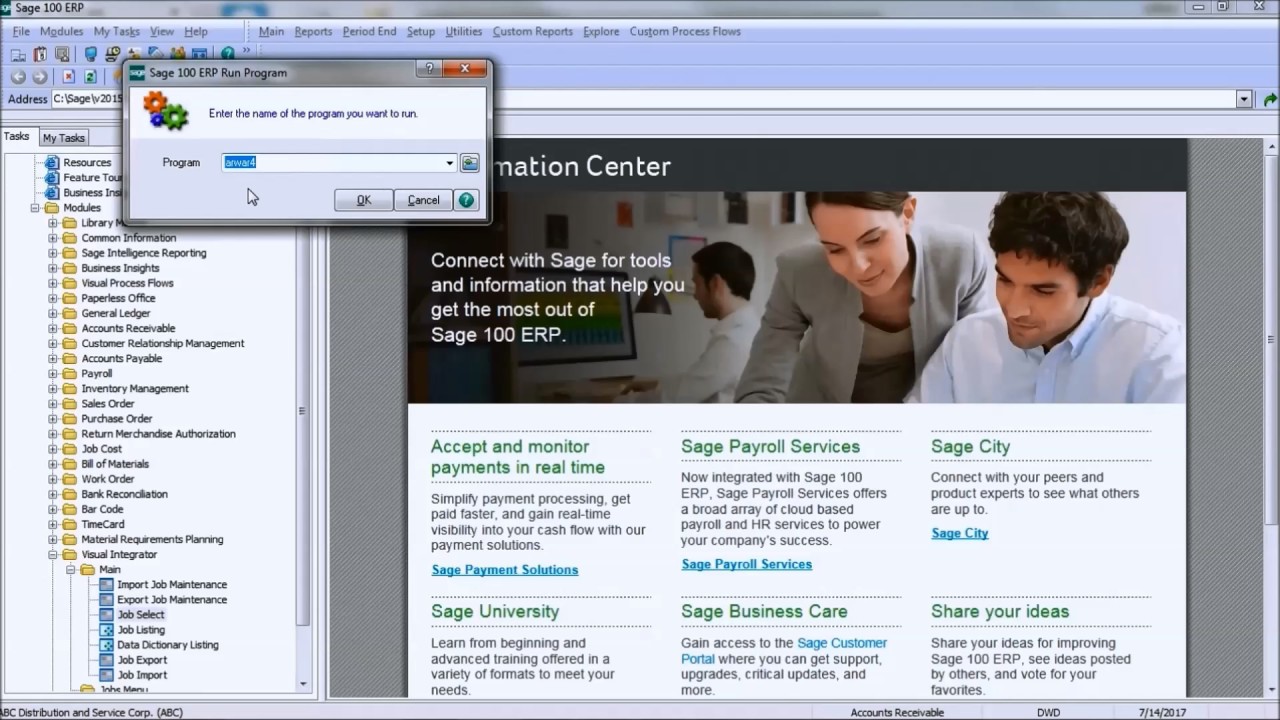Click Cancel in Run Program dialog
1280x720 pixels.
pyautogui.click(x=423, y=200)
